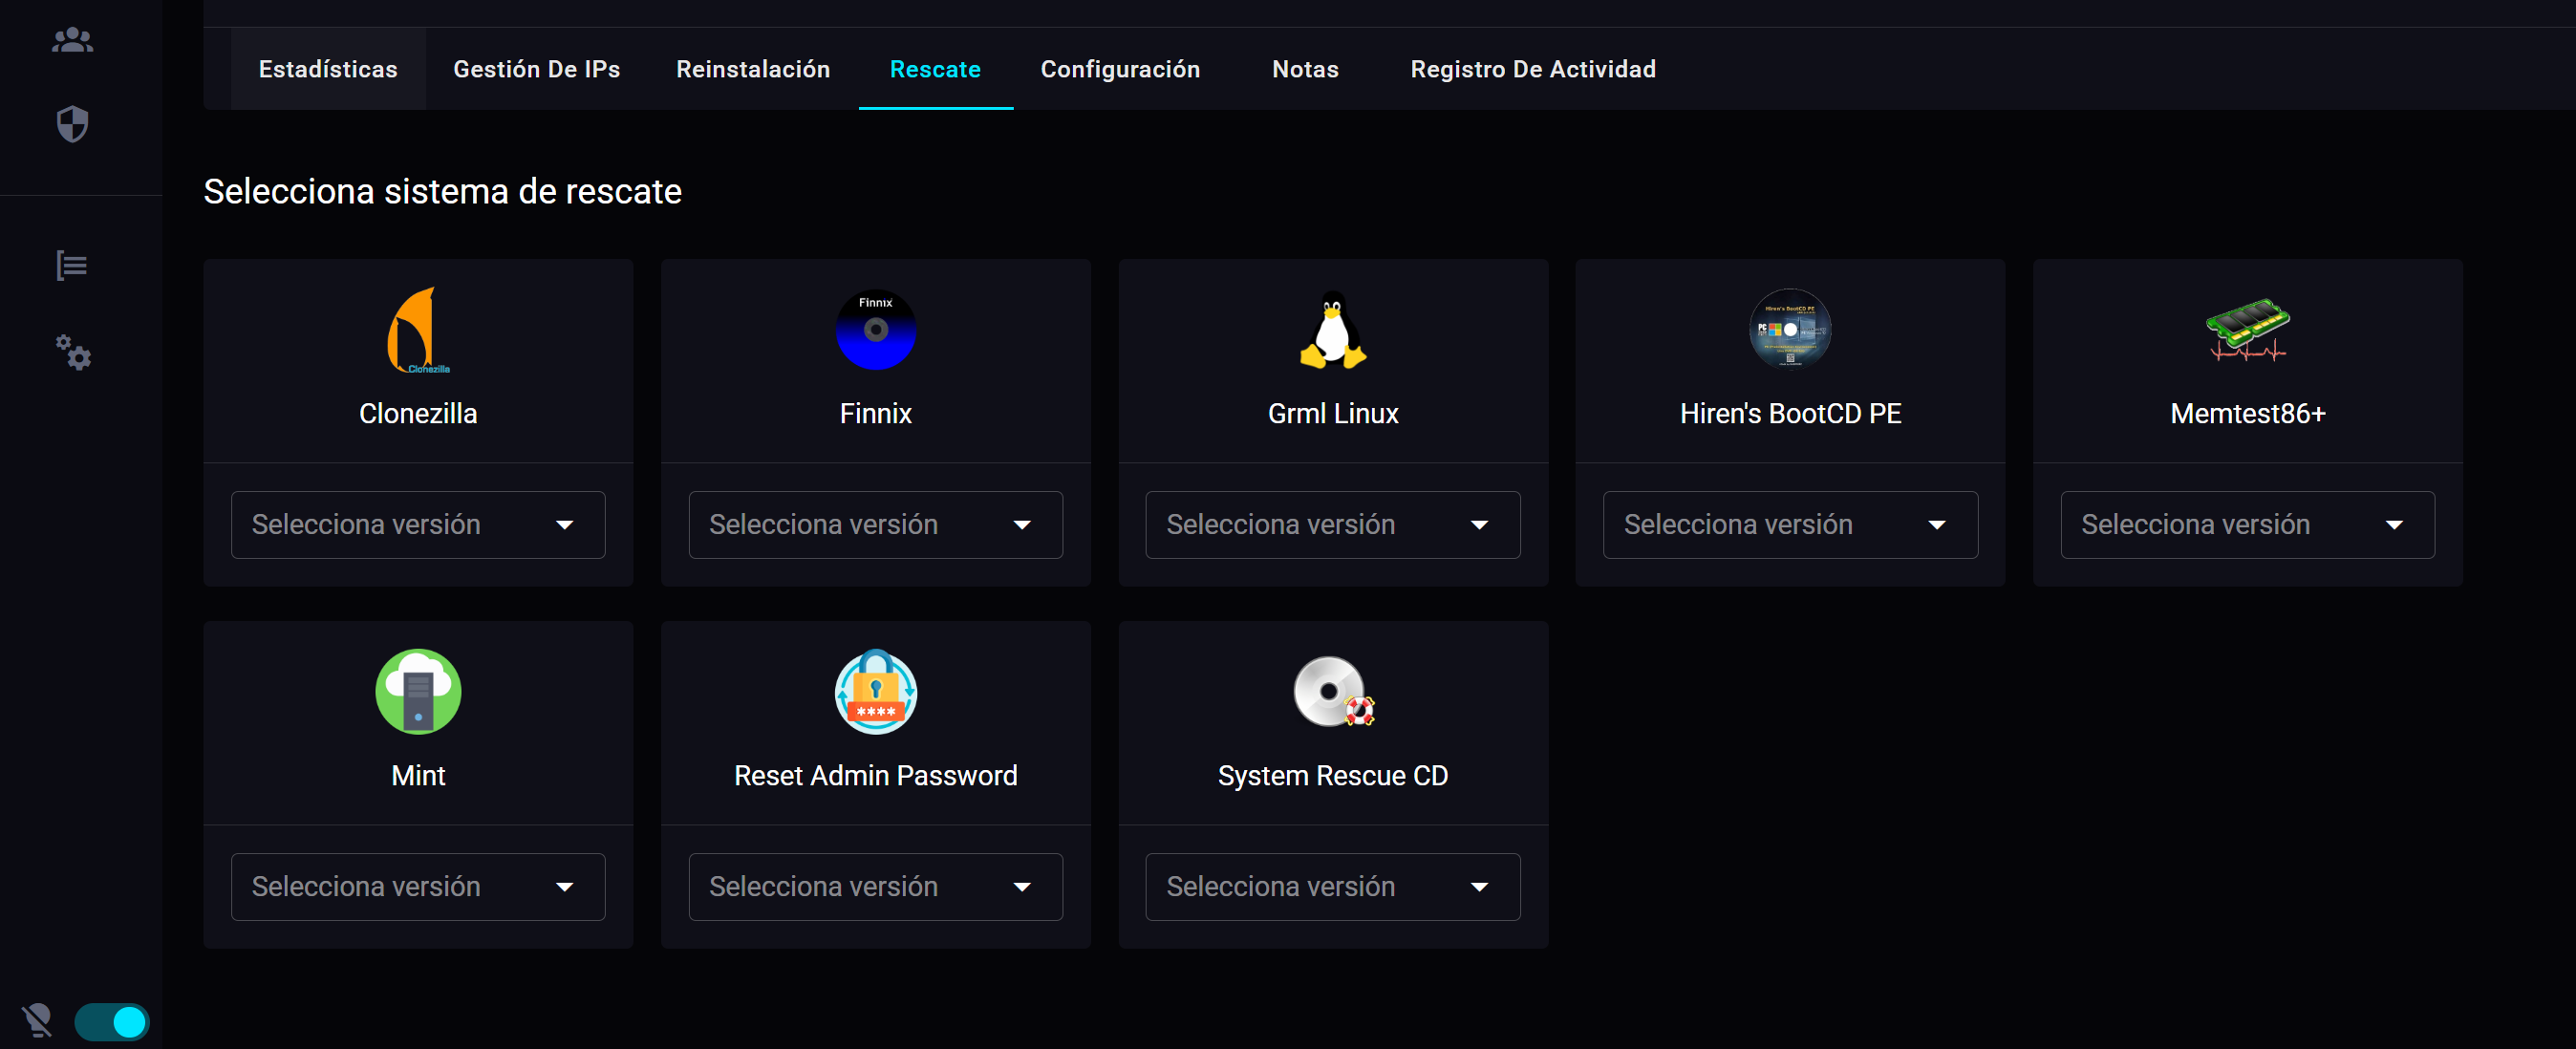Viewport: 2576px width, 1049px height.
Task: Open the Configuración tab
Action: pyautogui.click(x=1120, y=69)
